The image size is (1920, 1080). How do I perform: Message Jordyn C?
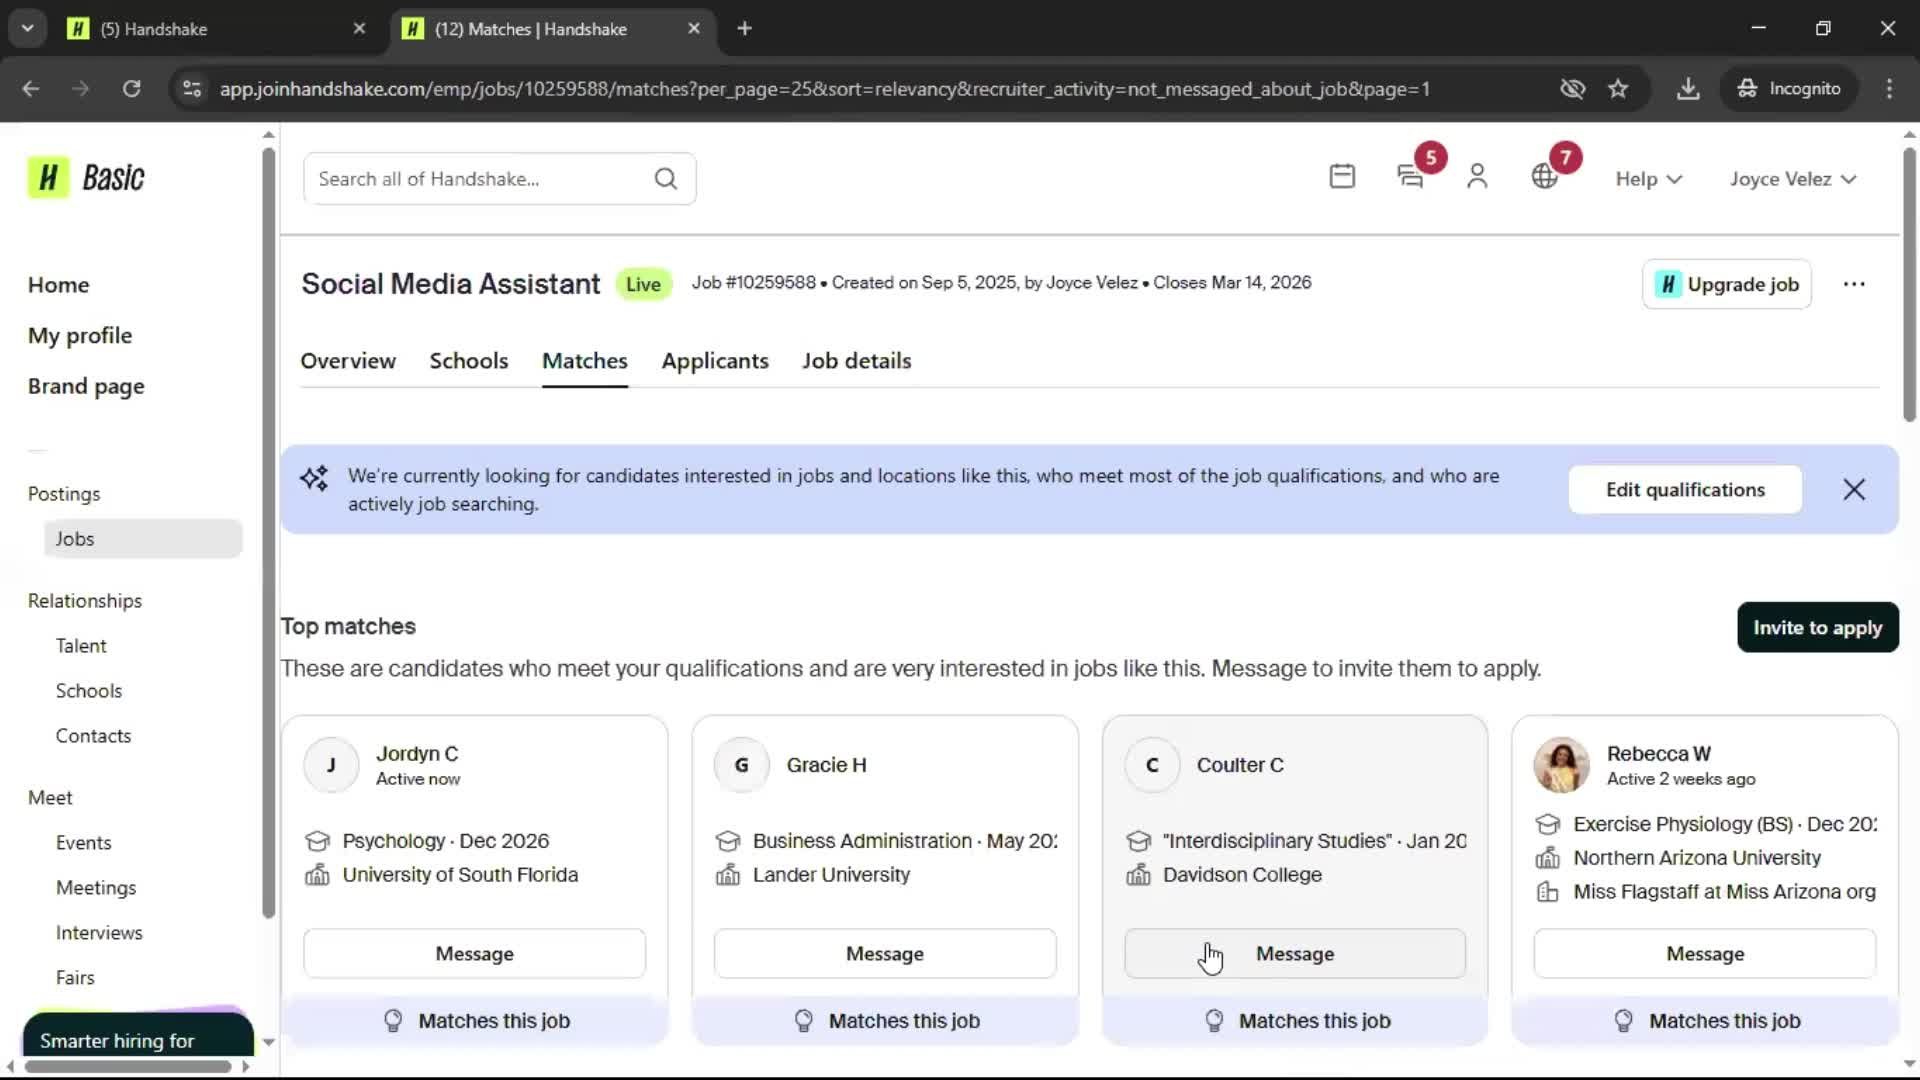click(x=474, y=953)
